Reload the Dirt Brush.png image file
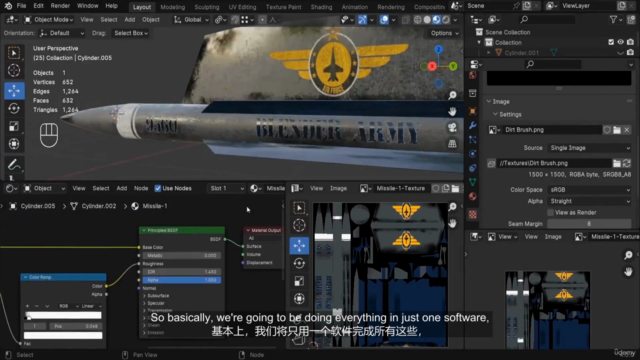The height and width of the screenshot is (360, 640). pos(627,163)
